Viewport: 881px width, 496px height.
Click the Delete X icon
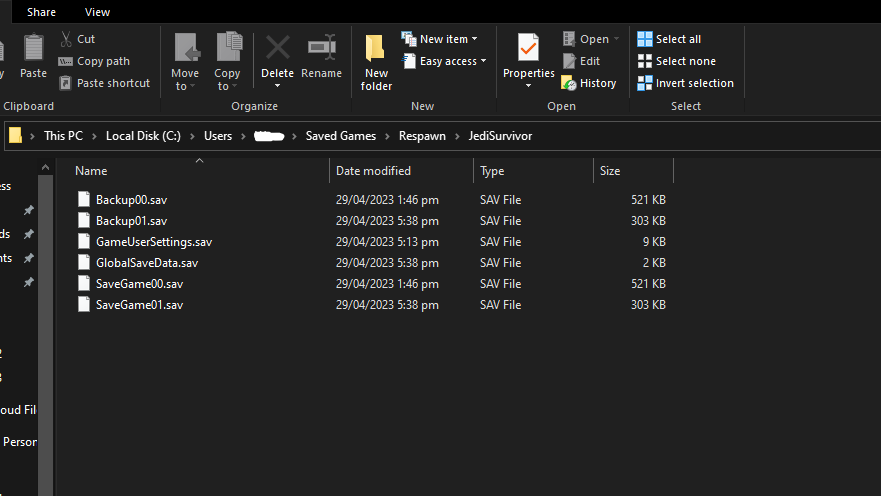[278, 48]
